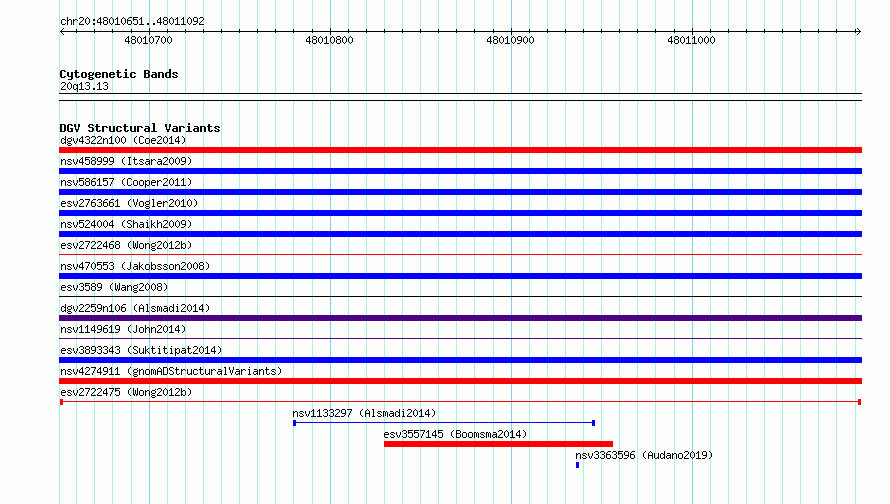Click the thin black esv3589 line
This screenshot has width=890, height=504.
[460, 296]
